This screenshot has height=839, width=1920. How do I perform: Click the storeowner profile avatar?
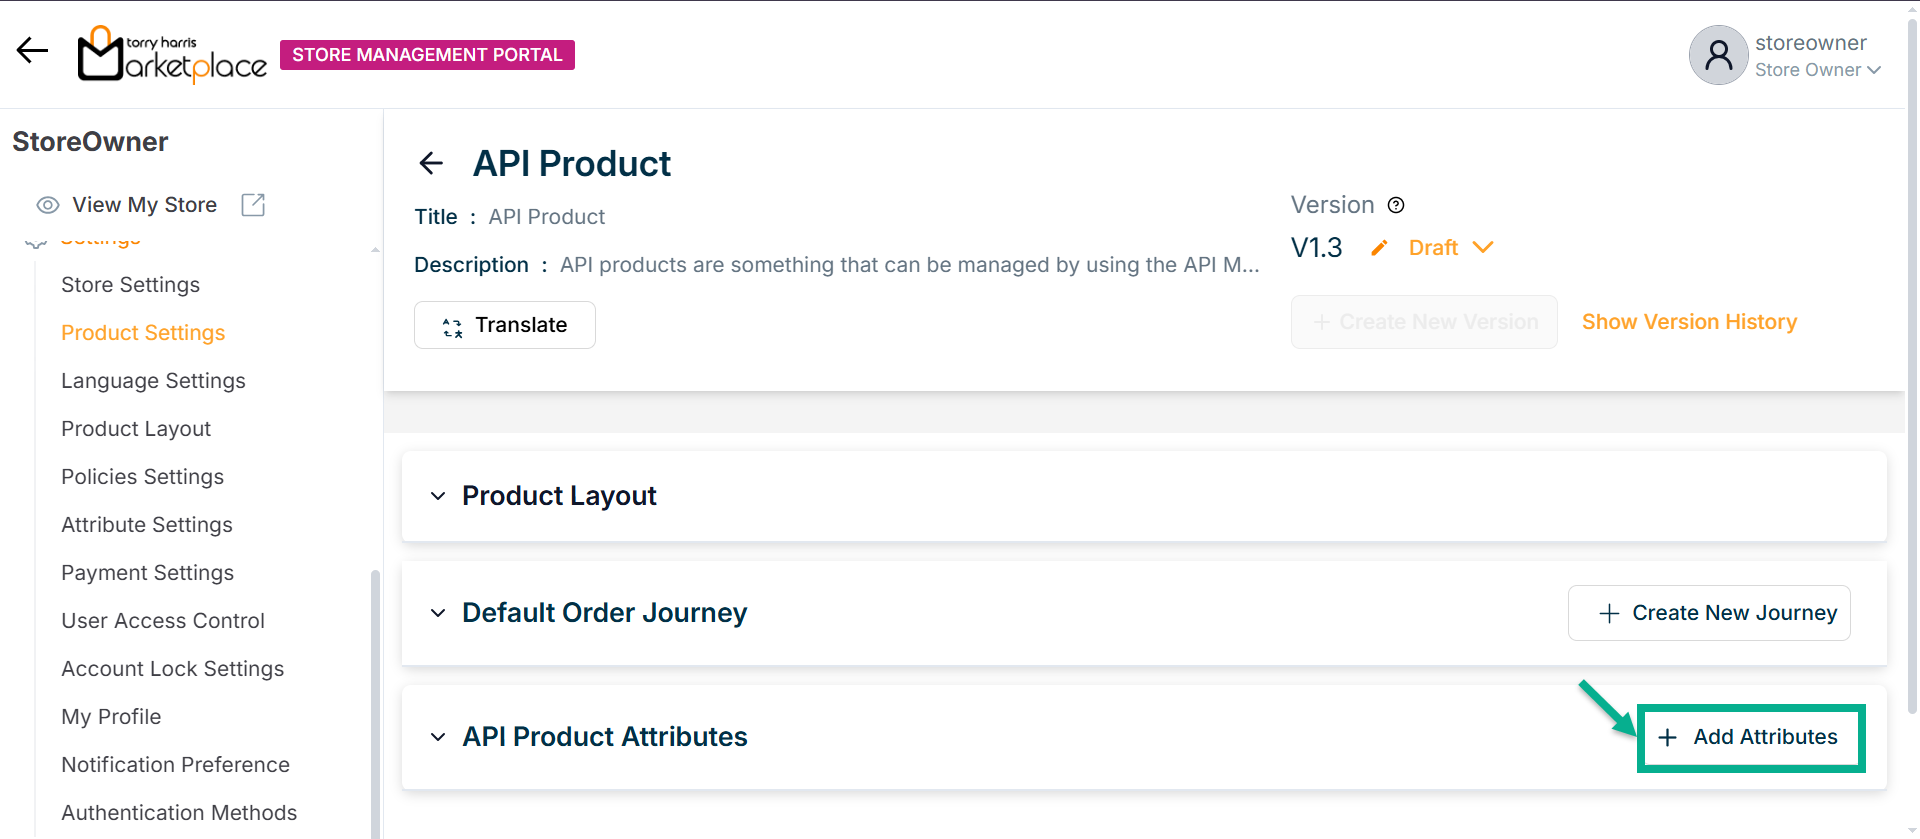[x=1717, y=55]
